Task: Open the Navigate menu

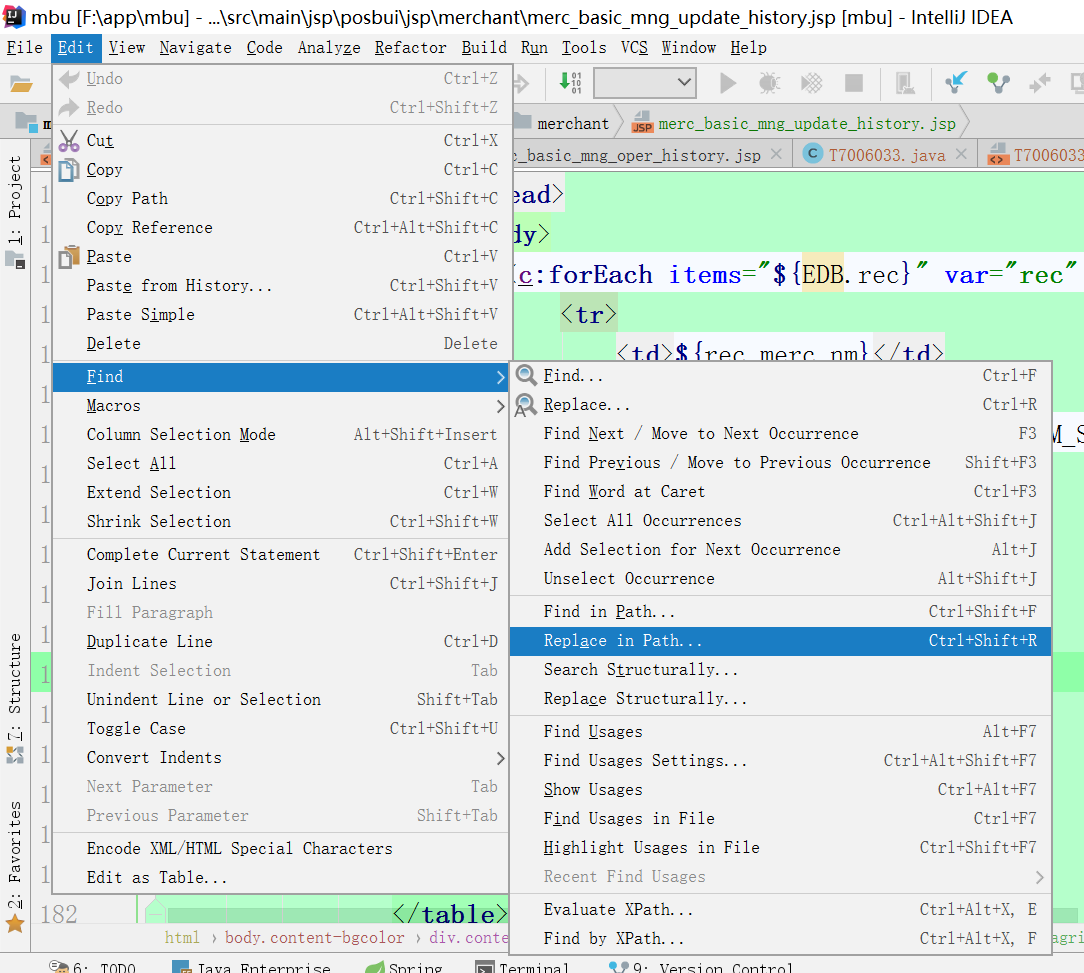Action: (x=196, y=48)
